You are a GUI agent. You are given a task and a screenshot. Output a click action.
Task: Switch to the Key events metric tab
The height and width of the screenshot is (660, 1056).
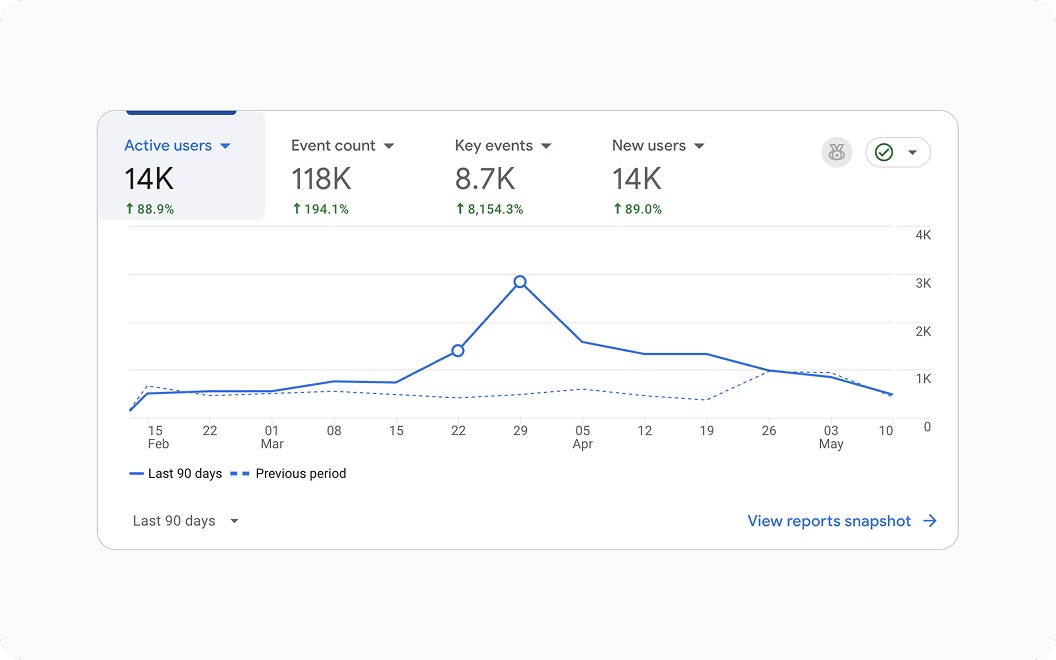(503, 176)
